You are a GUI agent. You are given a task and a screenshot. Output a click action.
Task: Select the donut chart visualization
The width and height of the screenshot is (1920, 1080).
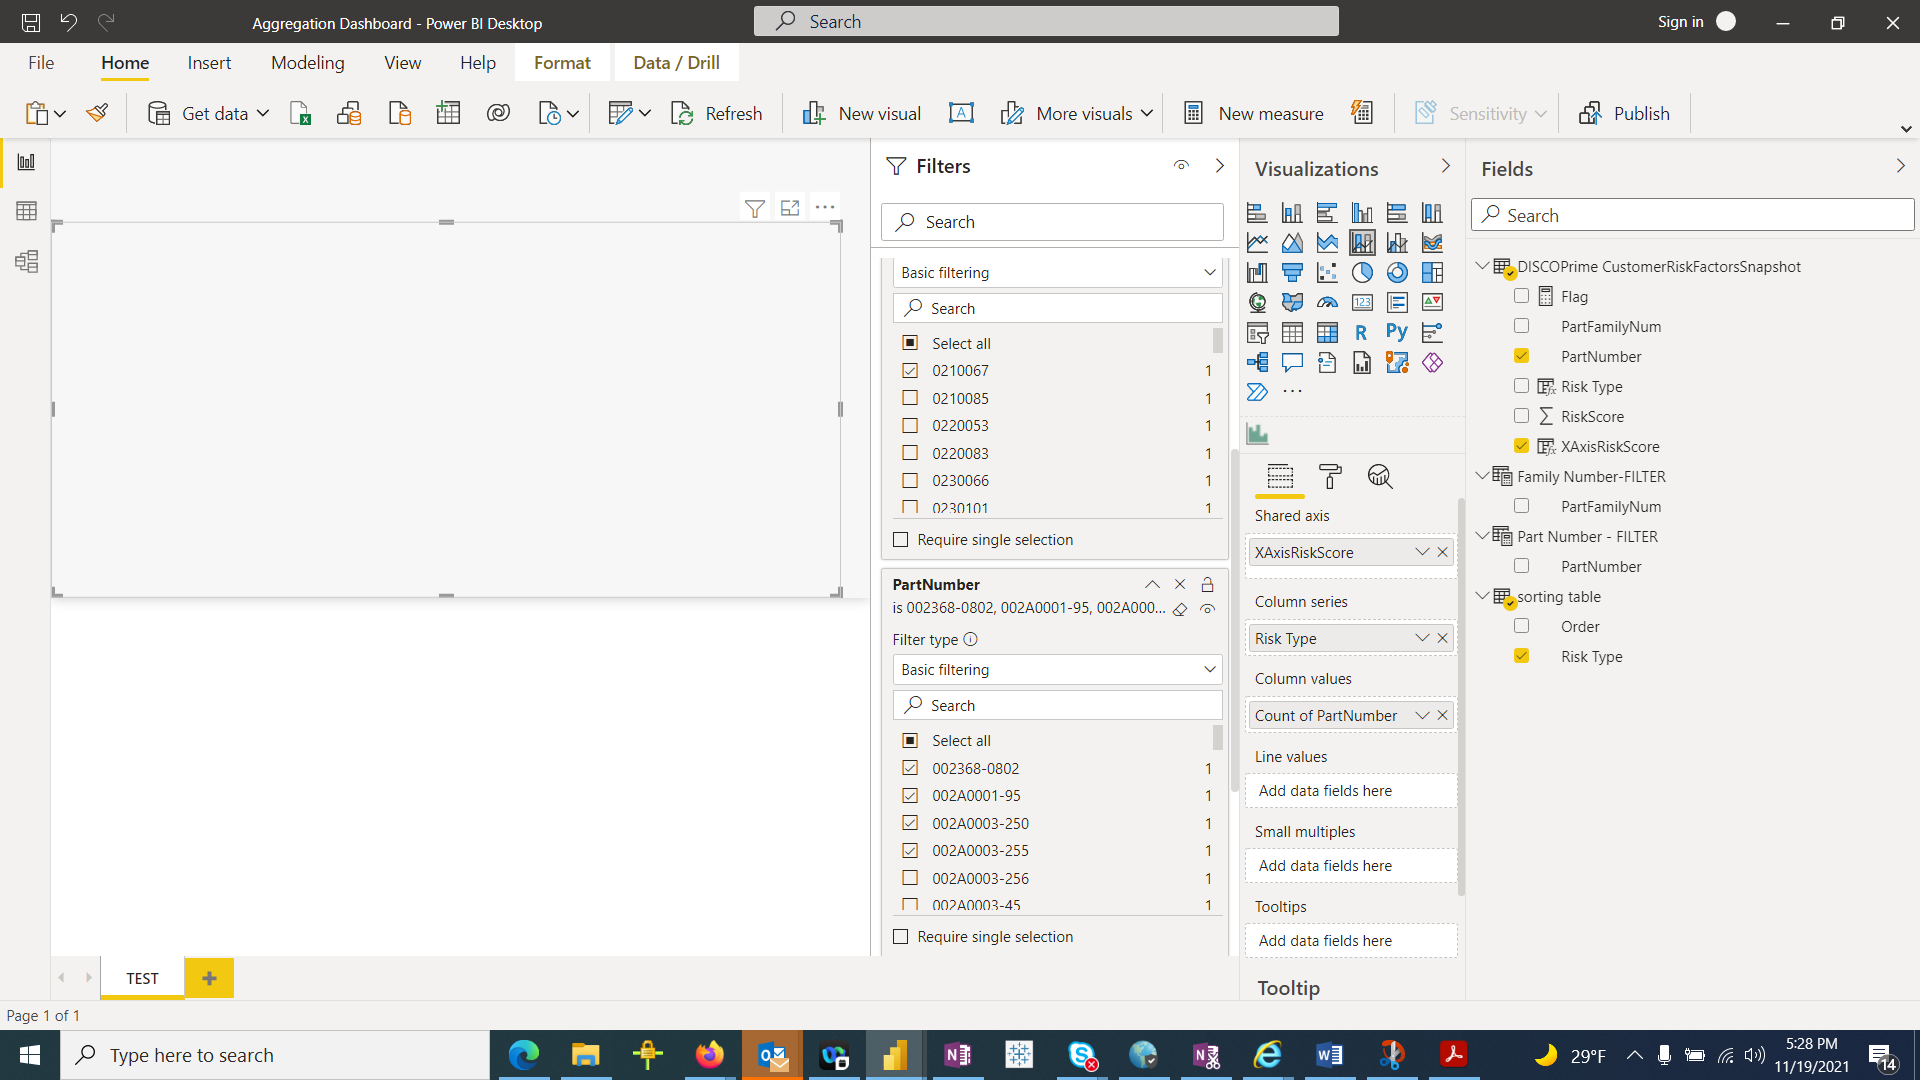(1397, 272)
